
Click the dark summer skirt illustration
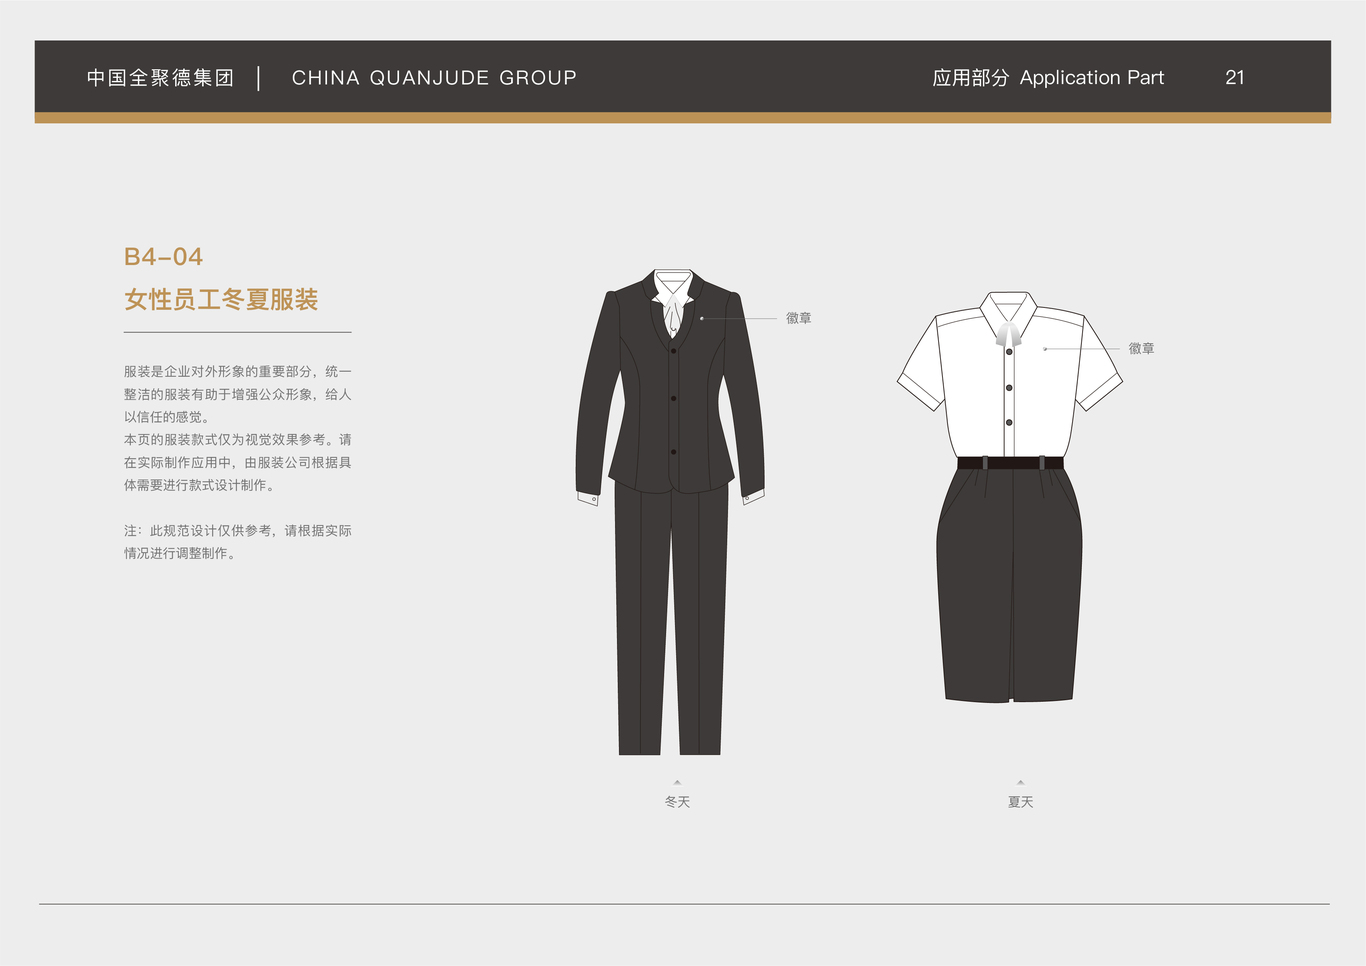tap(1009, 585)
